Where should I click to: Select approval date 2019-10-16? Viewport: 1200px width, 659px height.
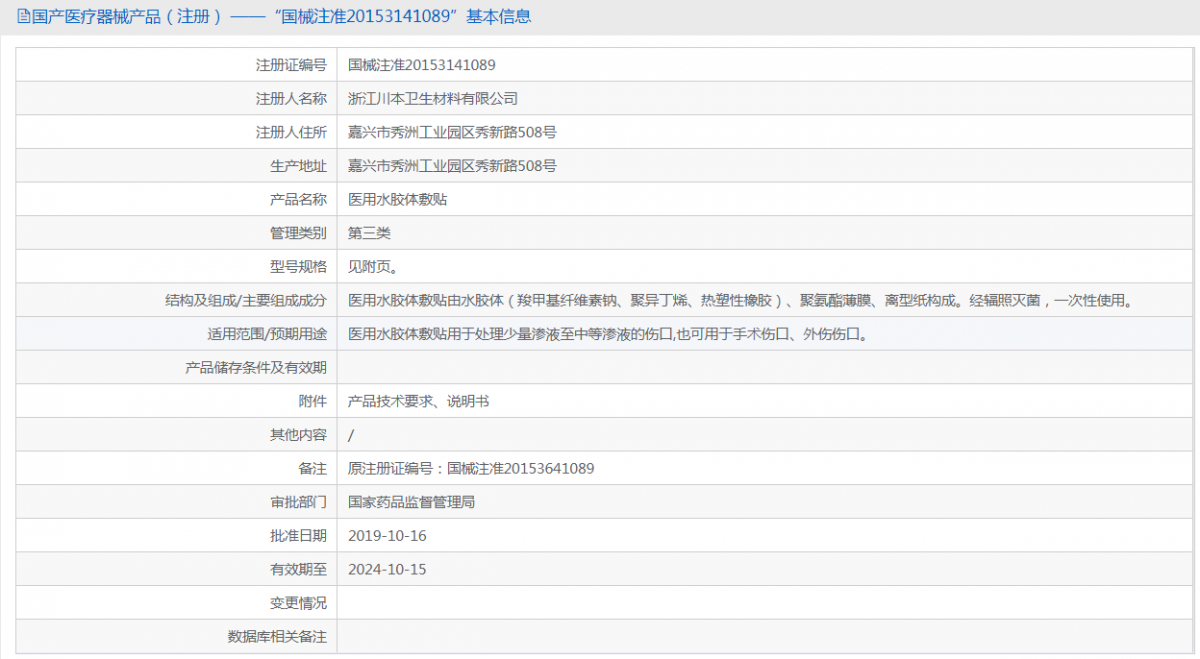click(387, 536)
